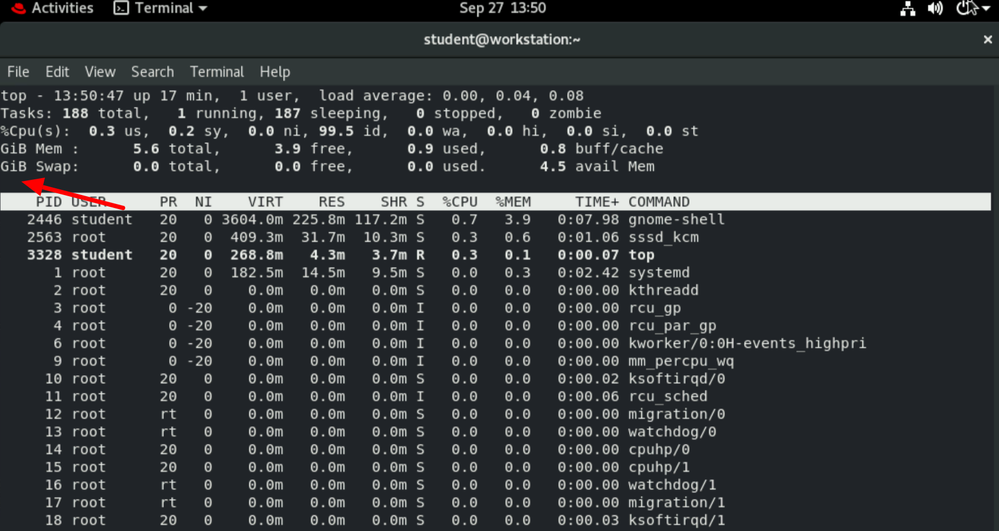Open the Help menu
Image resolution: width=999 pixels, height=531 pixels.
coord(275,72)
